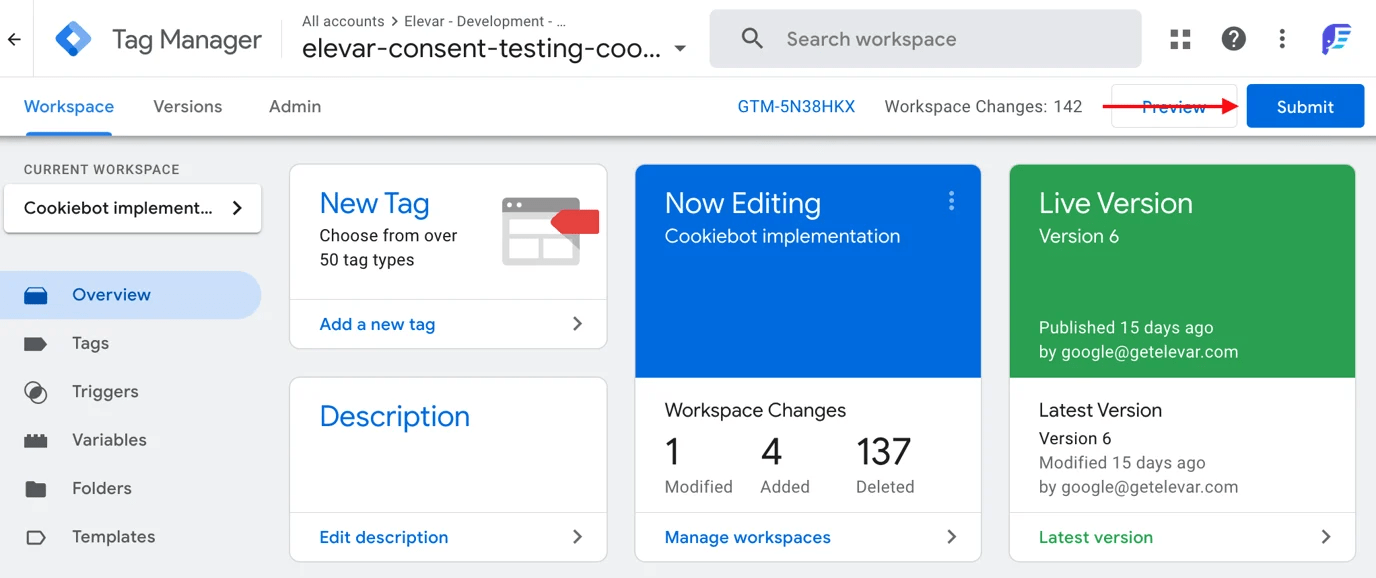This screenshot has height=578, width=1376.
Task: Click your profile avatar
Action: 1337,38
